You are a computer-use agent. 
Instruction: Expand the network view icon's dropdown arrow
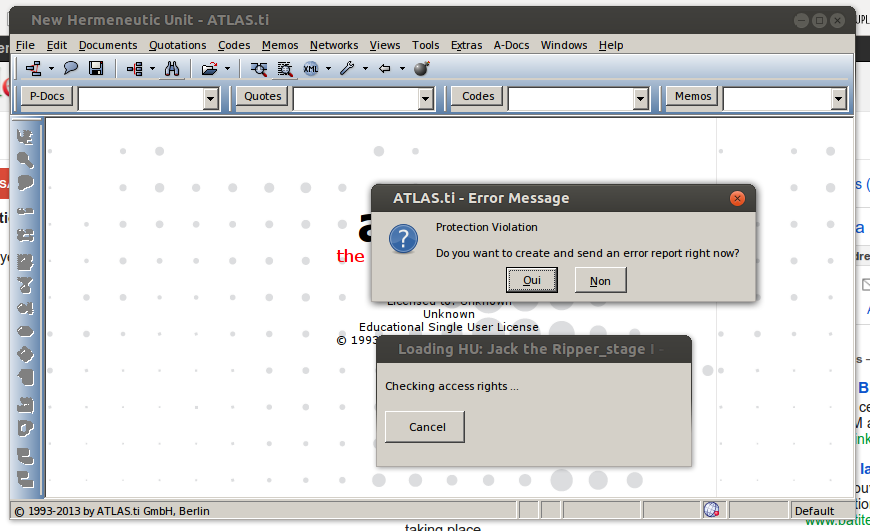(x=52, y=69)
